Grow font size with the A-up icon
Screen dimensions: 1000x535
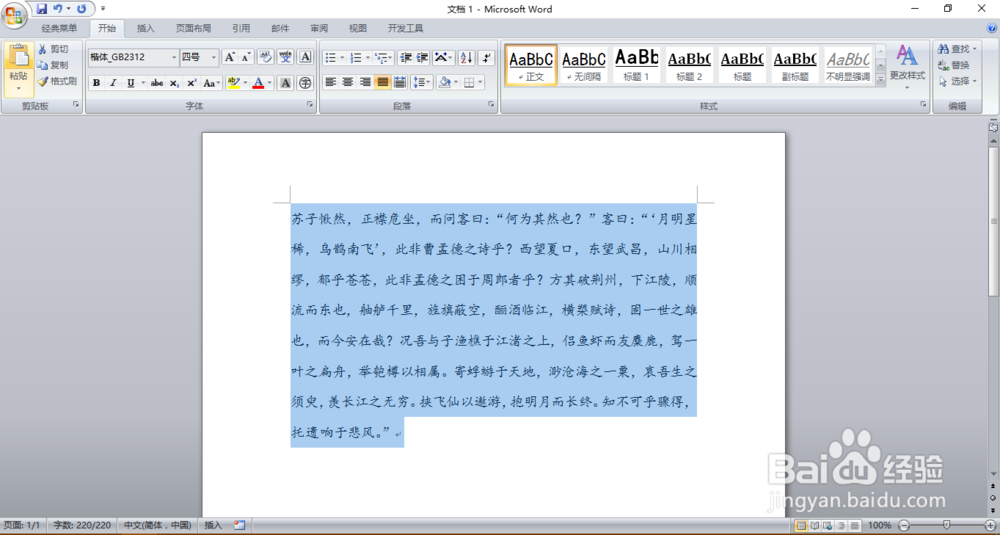point(230,57)
